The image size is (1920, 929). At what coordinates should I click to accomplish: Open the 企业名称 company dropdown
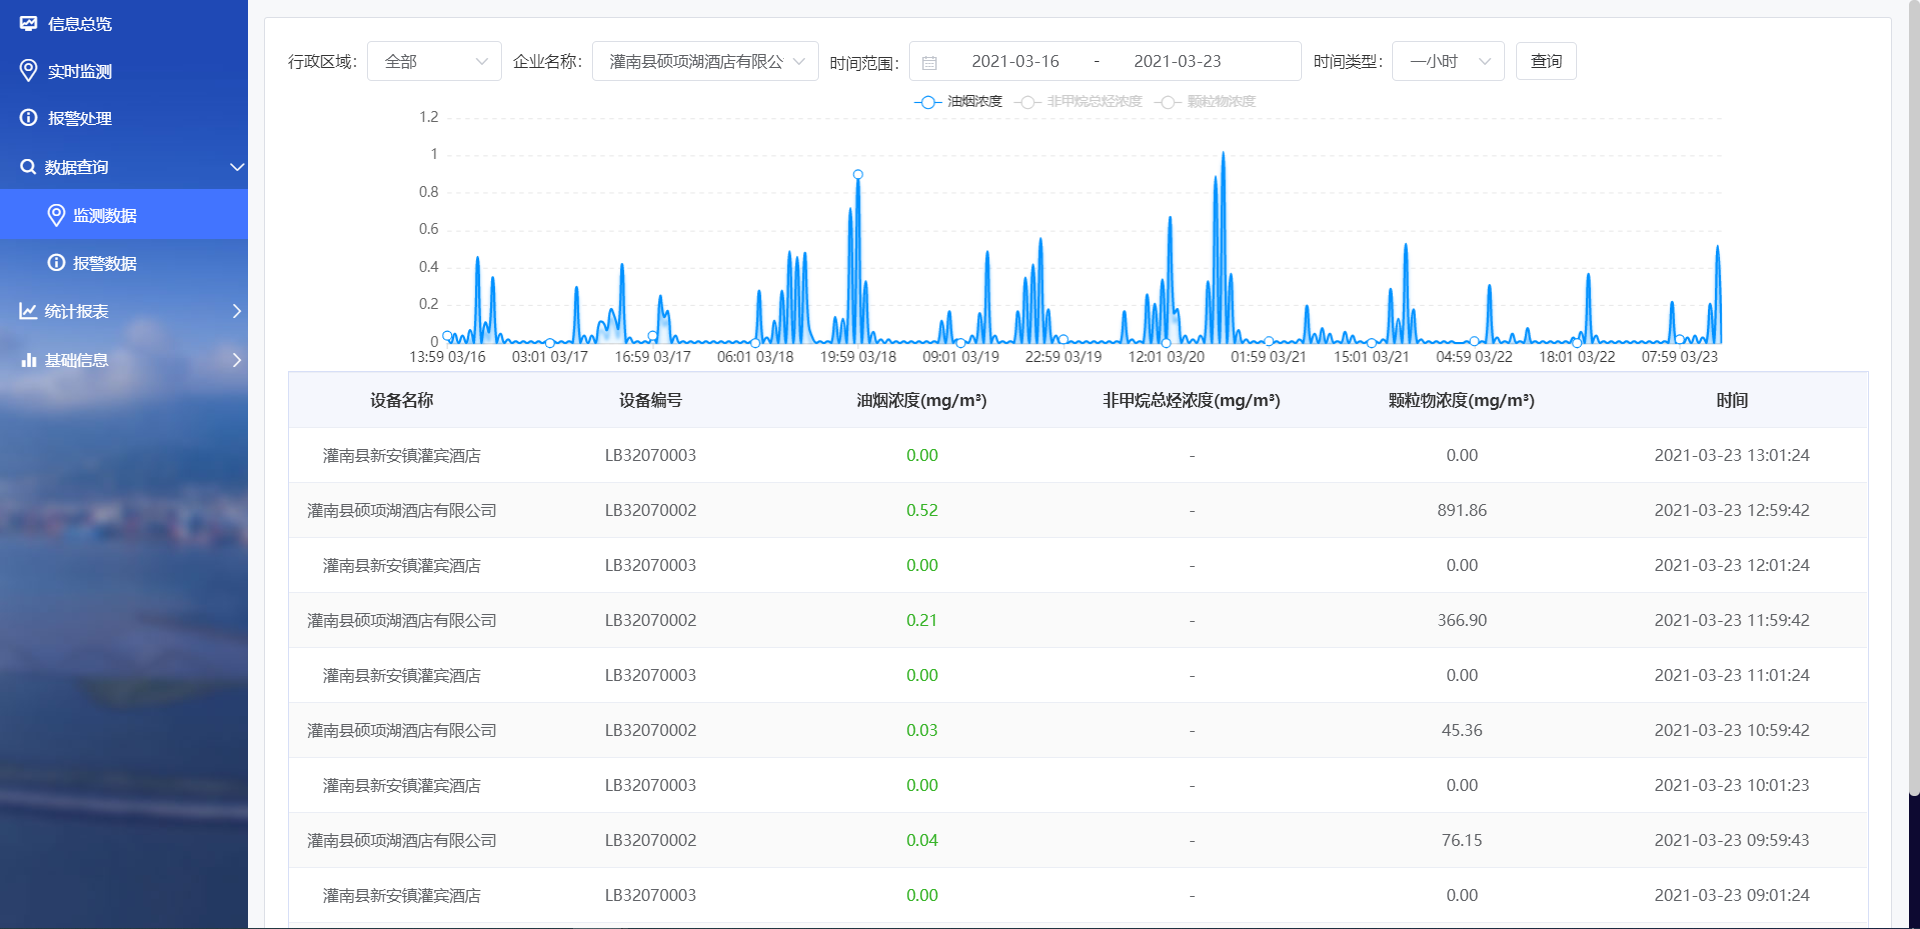point(705,61)
